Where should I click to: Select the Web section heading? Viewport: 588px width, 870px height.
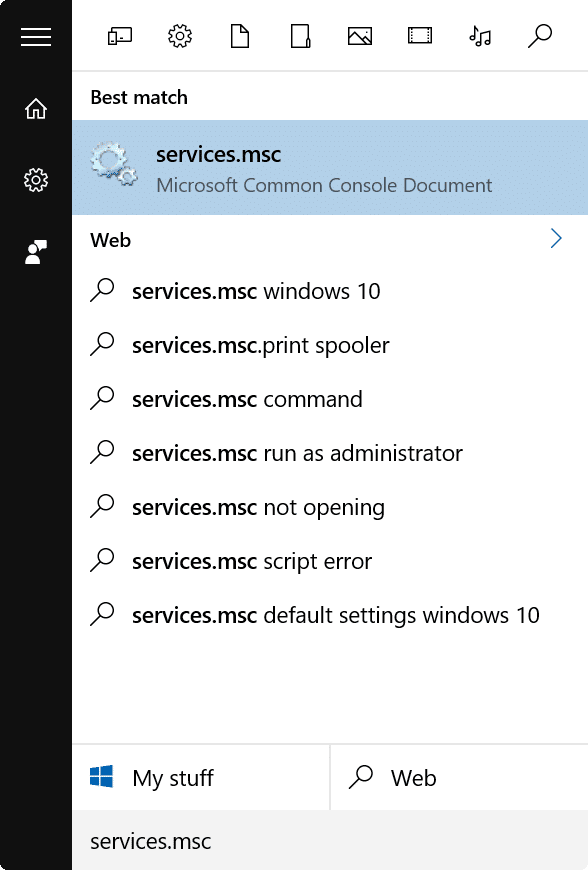pyautogui.click(x=111, y=240)
